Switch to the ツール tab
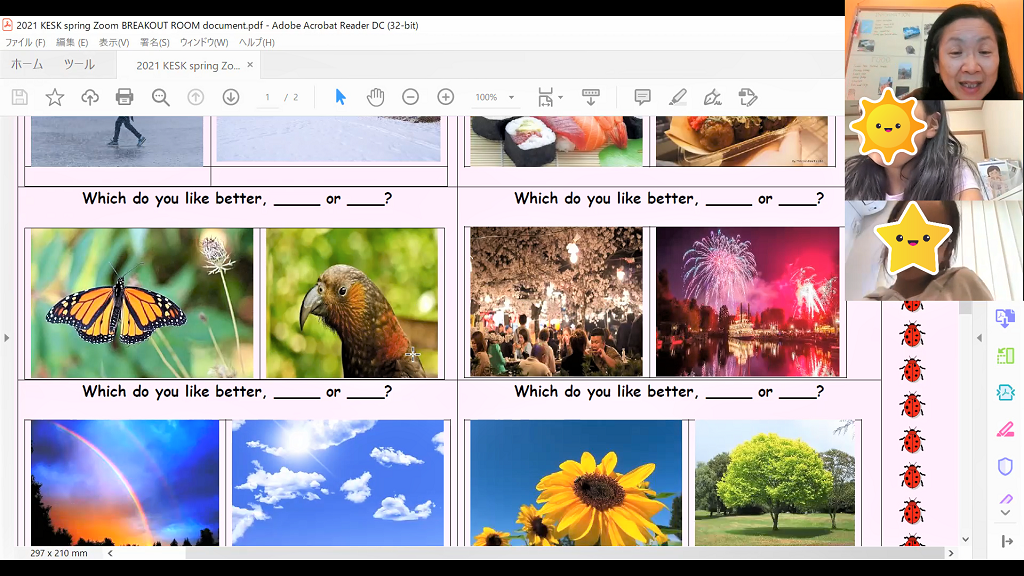 coord(79,65)
